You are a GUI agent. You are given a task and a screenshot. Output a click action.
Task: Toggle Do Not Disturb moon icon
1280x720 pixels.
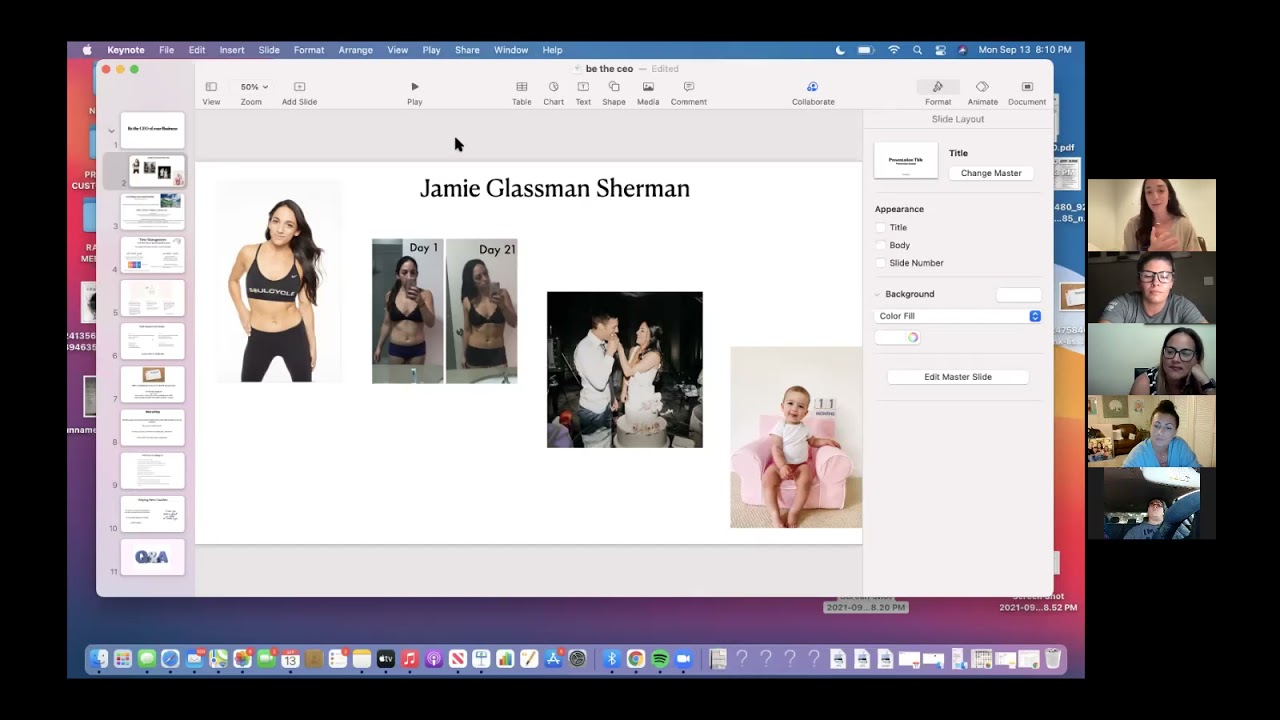click(x=840, y=50)
